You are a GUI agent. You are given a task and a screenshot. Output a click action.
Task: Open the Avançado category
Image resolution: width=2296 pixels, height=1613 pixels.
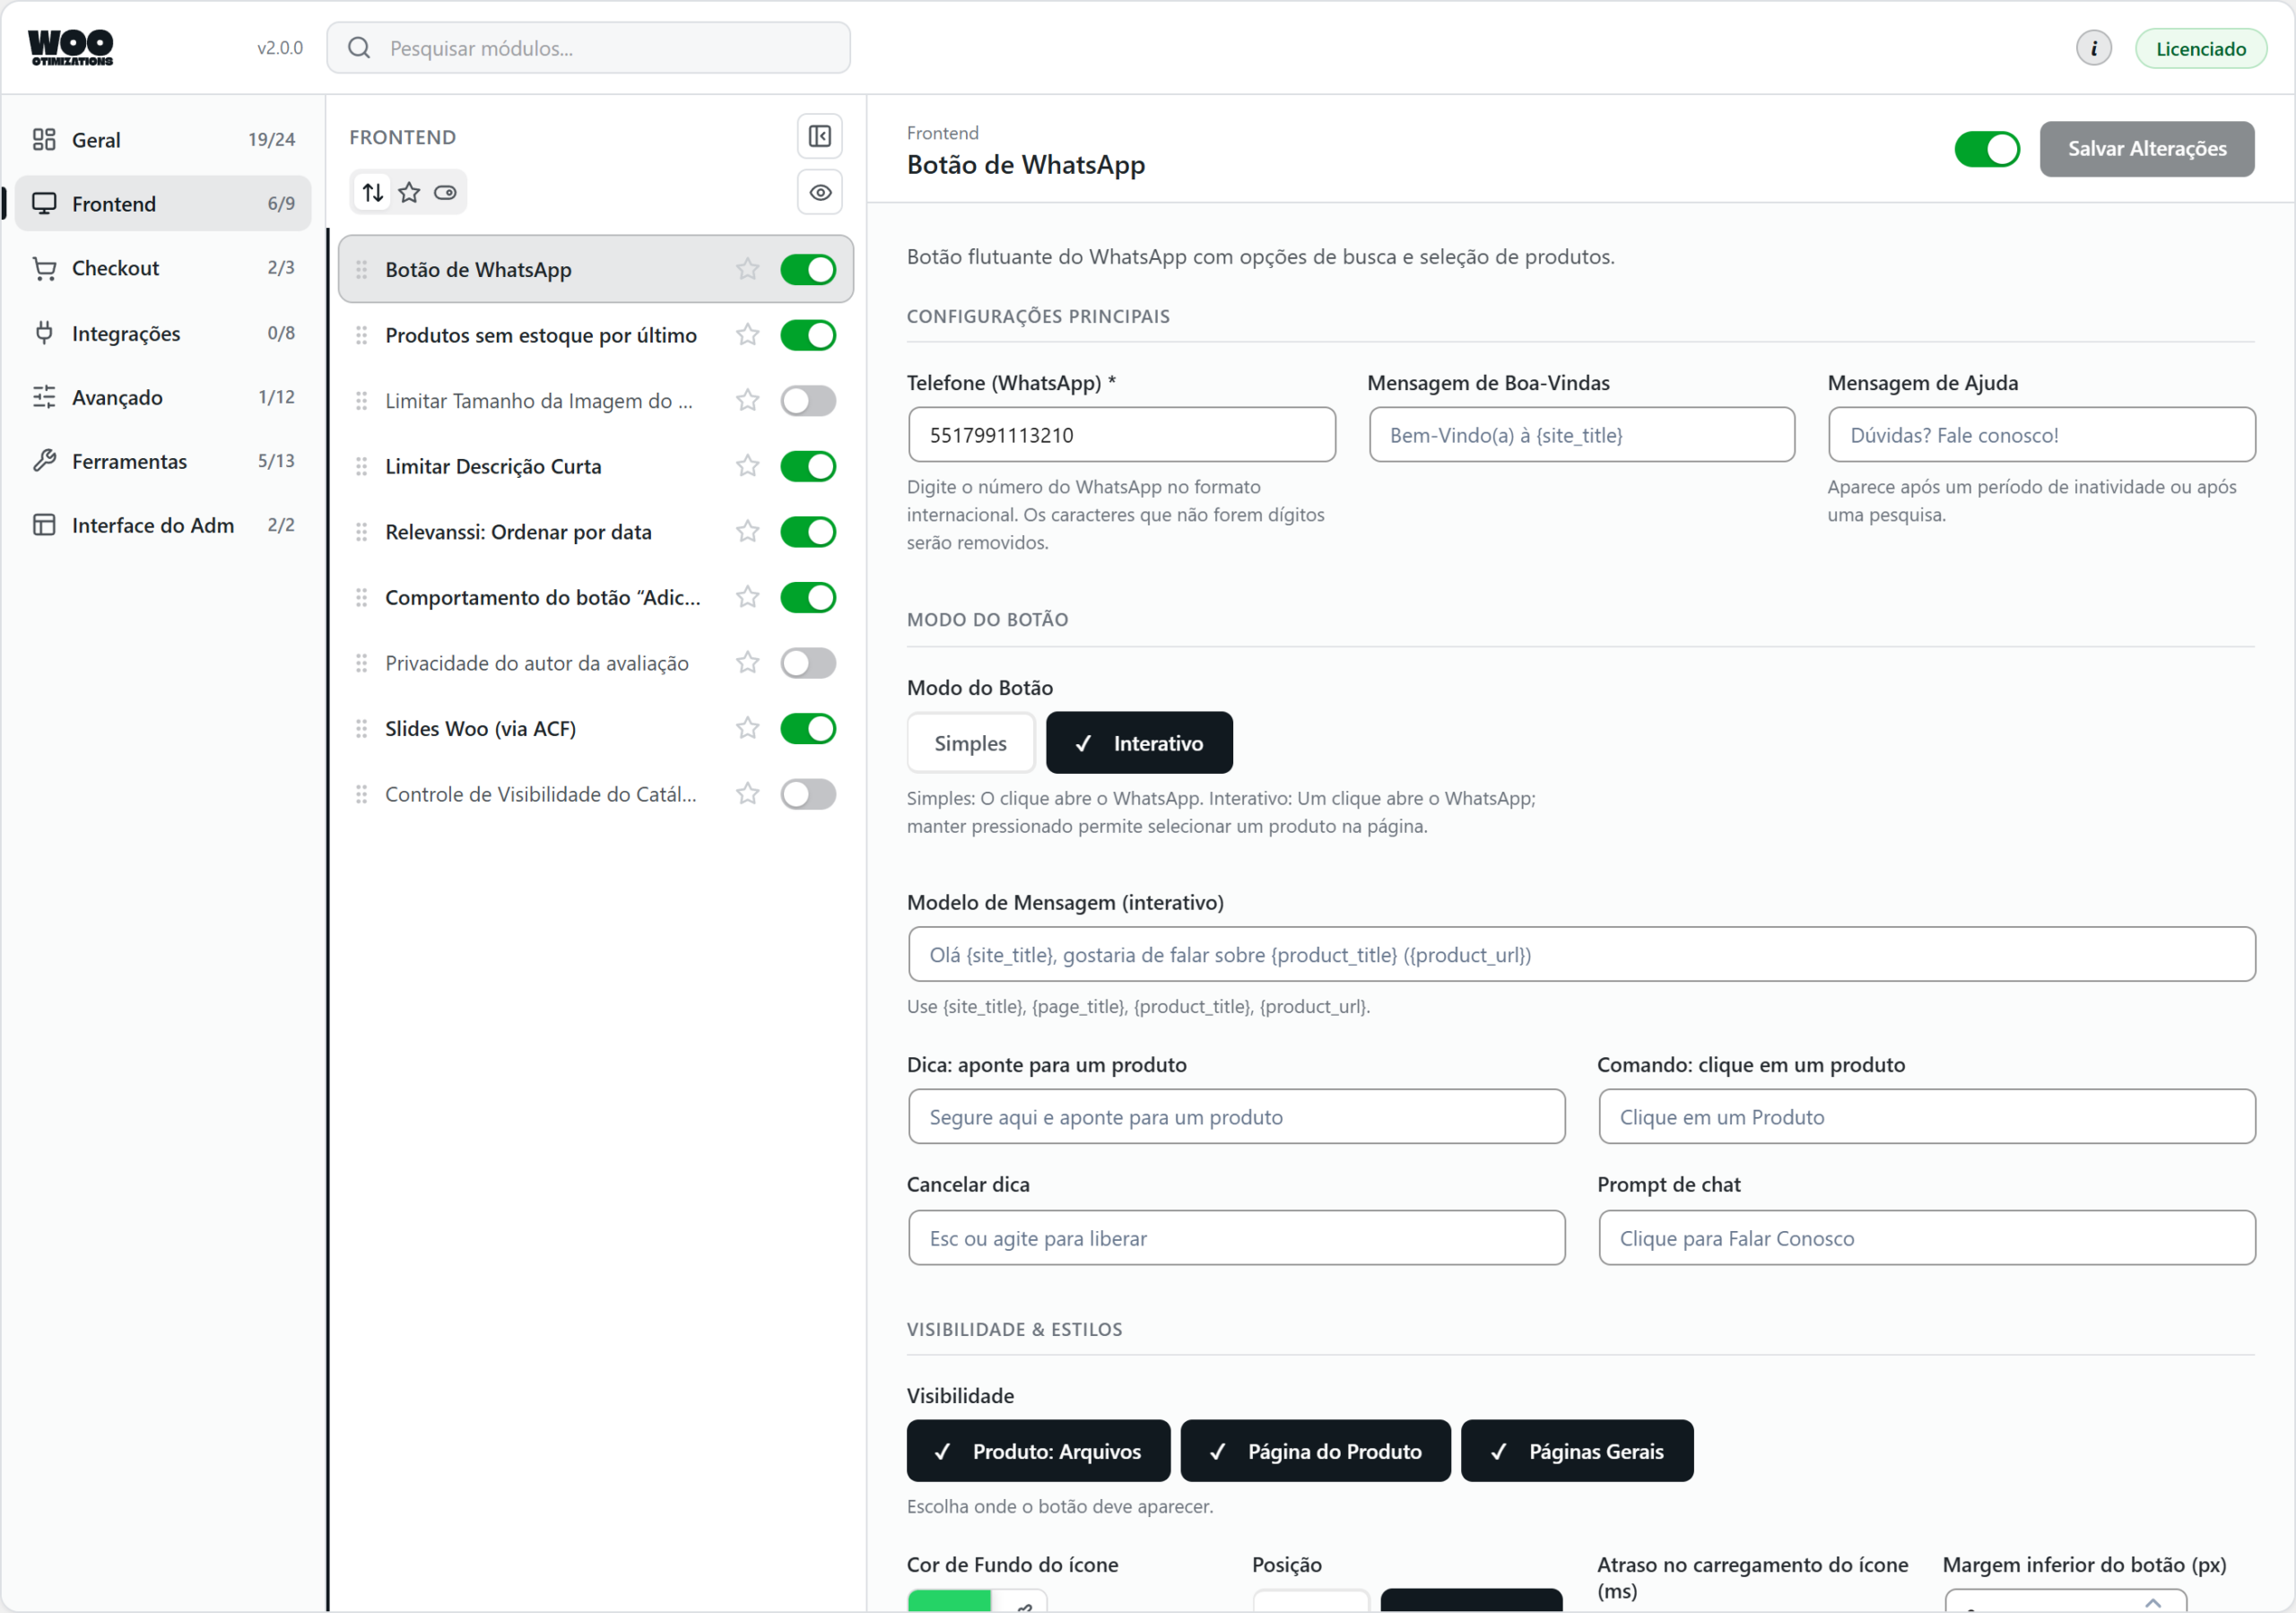pos(163,397)
